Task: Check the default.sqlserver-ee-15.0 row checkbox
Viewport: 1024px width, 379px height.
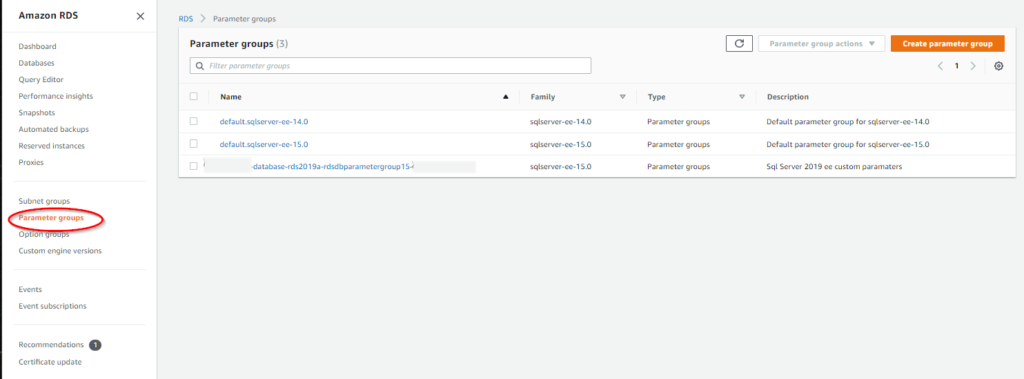Action: coord(193,144)
